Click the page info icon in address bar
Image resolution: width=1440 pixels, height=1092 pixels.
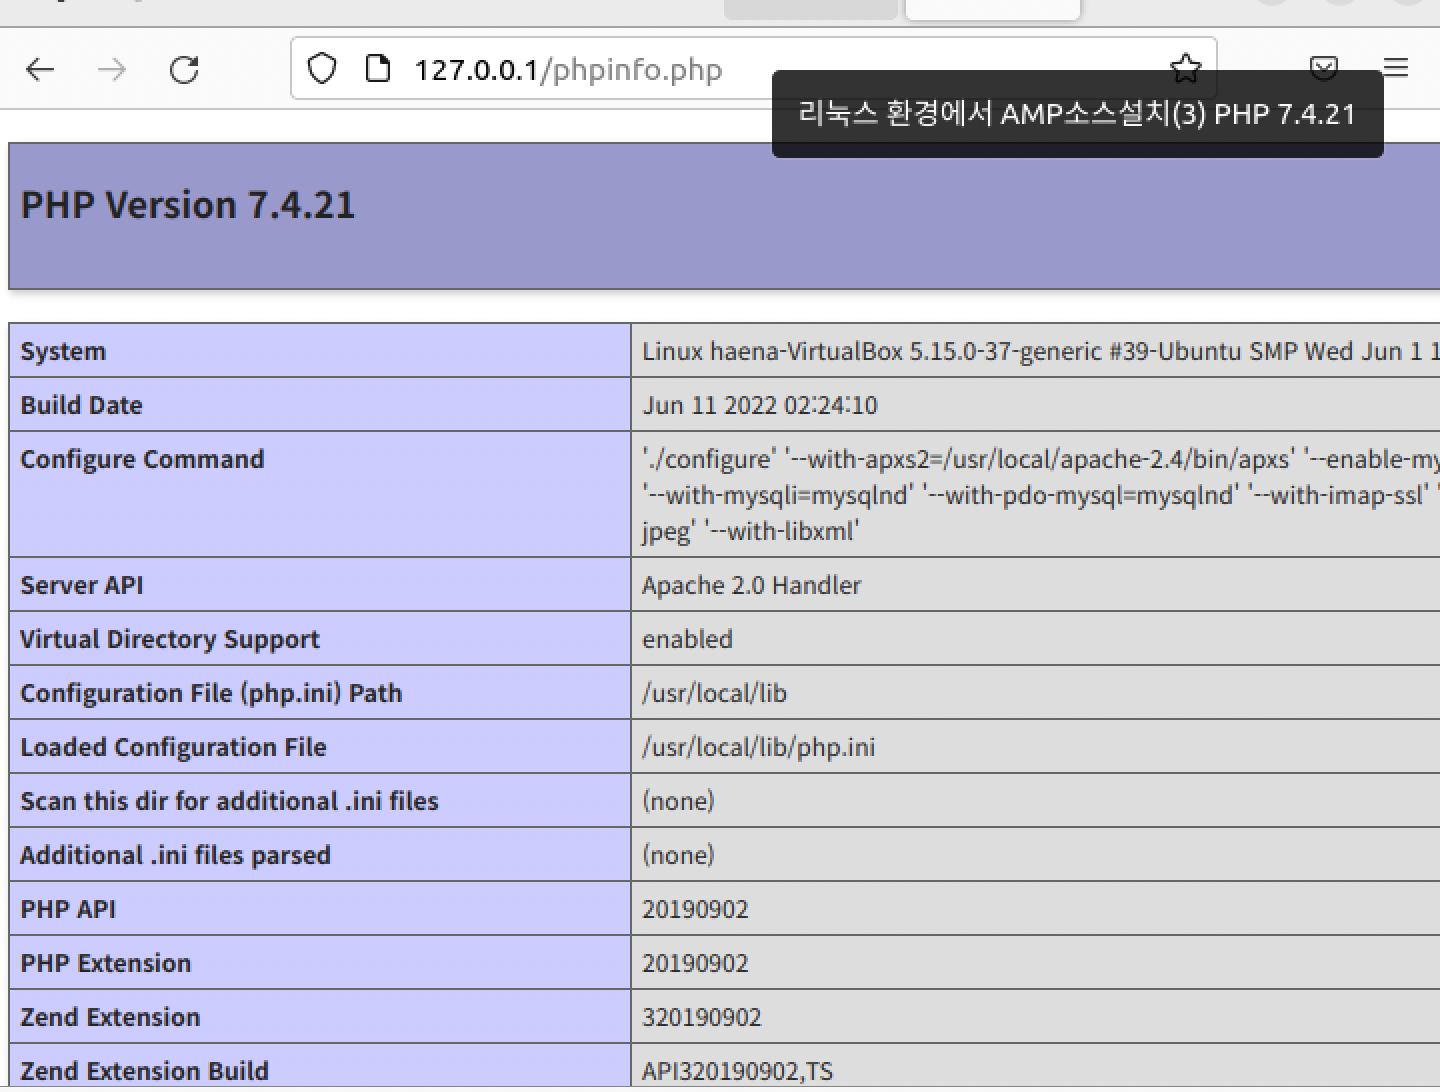click(378, 69)
